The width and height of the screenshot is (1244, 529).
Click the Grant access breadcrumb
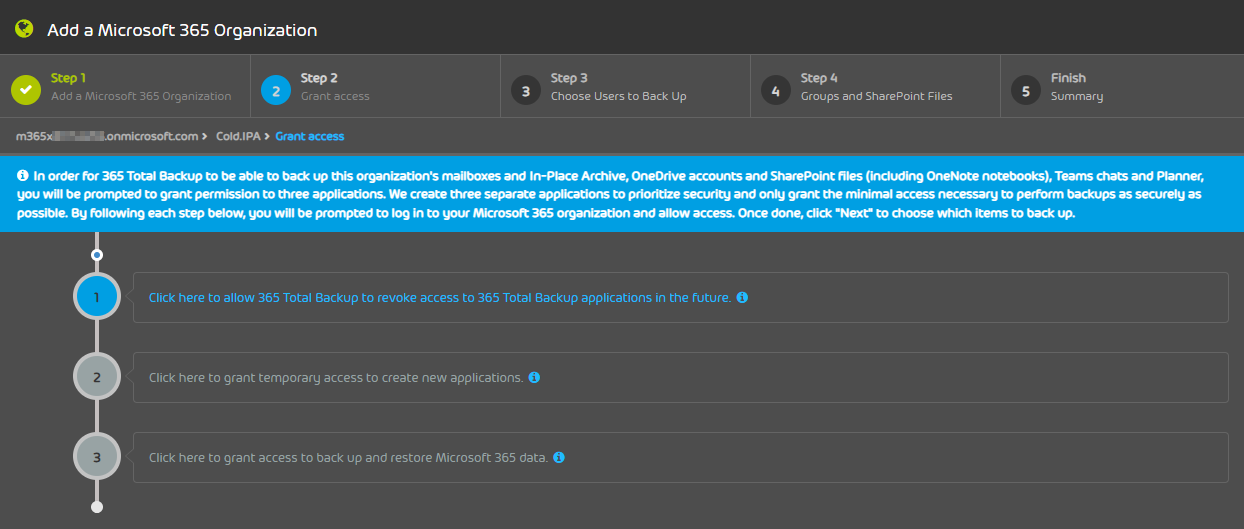tap(310, 136)
